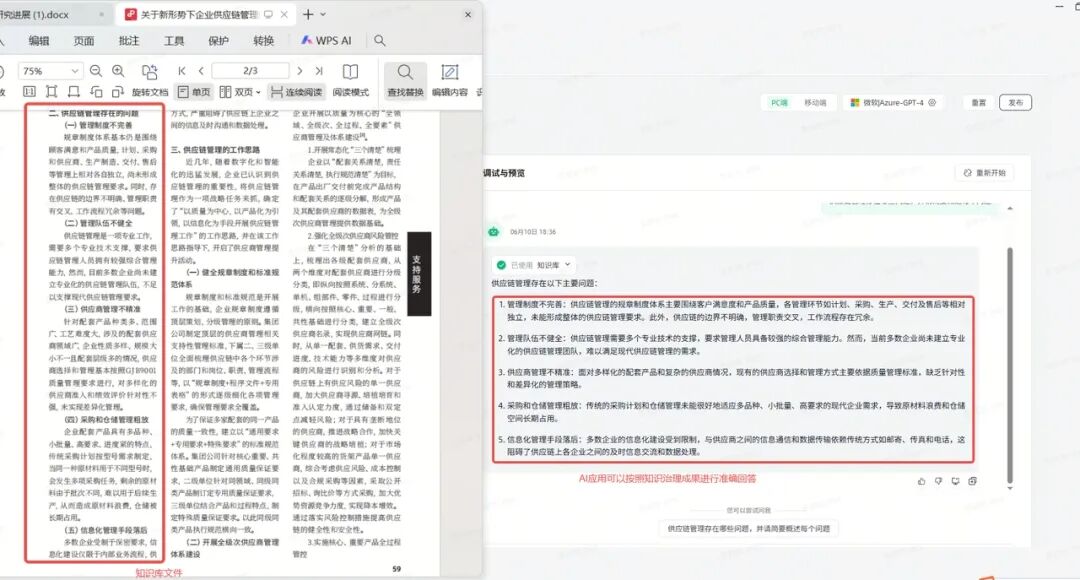Screen dimensions: 1080x580
Task: Click the 重新开始 button
Action: click(x=985, y=173)
